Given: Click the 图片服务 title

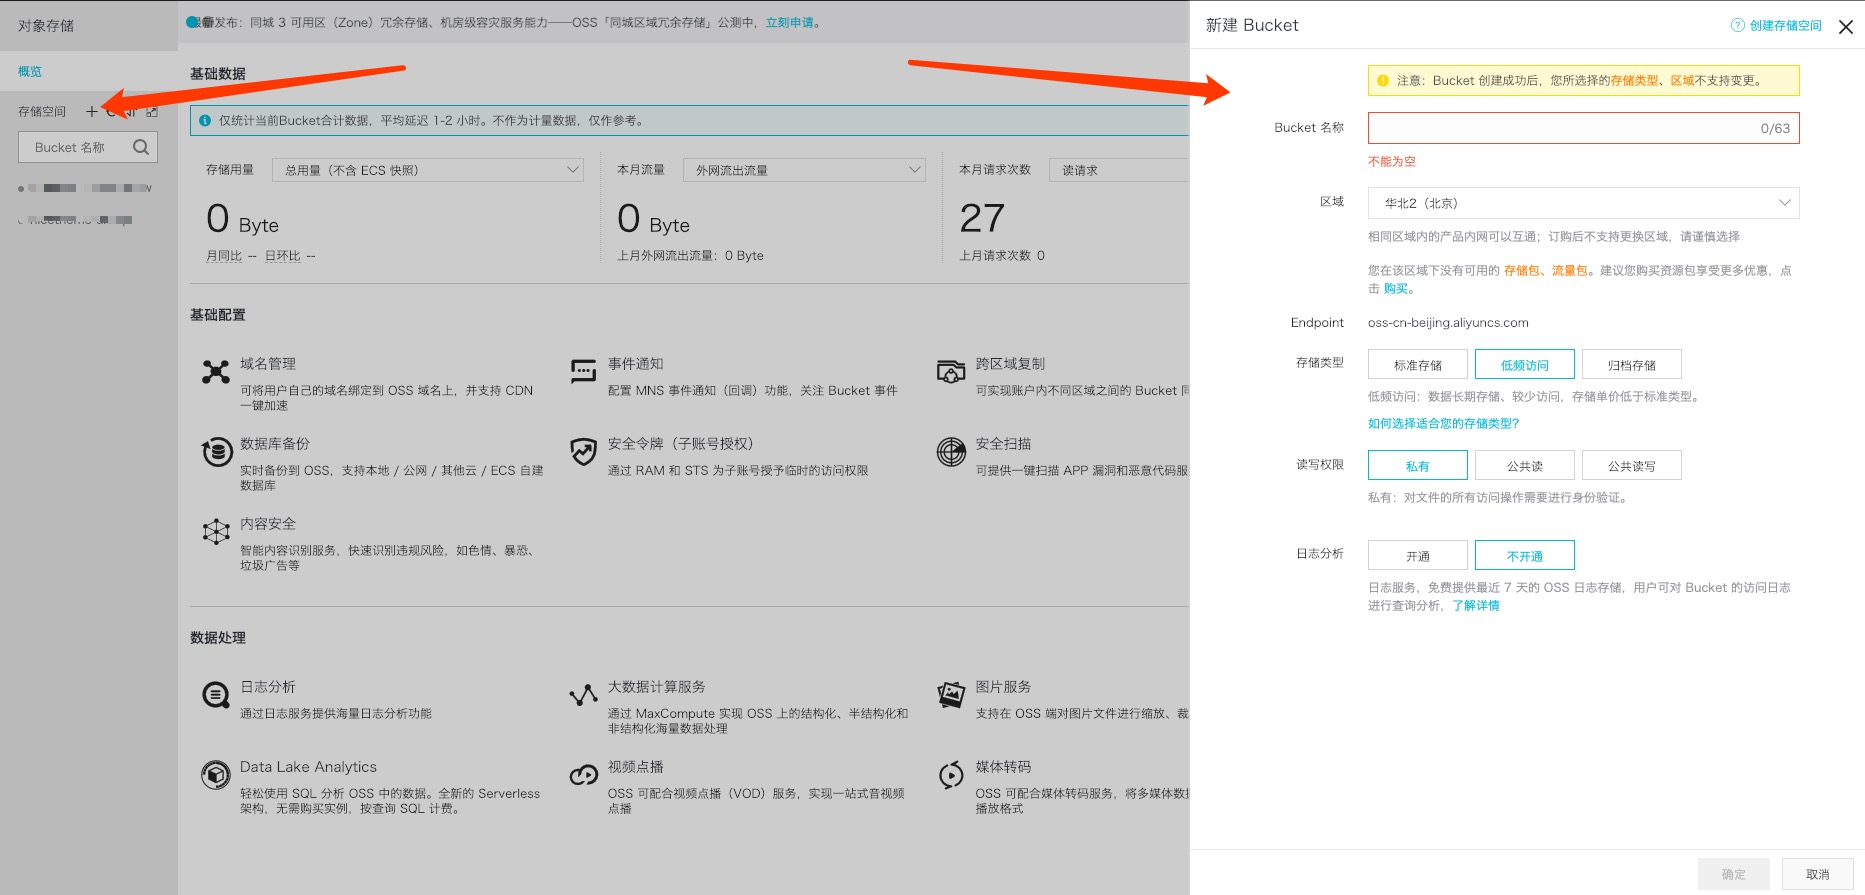Looking at the screenshot, I should [1003, 687].
